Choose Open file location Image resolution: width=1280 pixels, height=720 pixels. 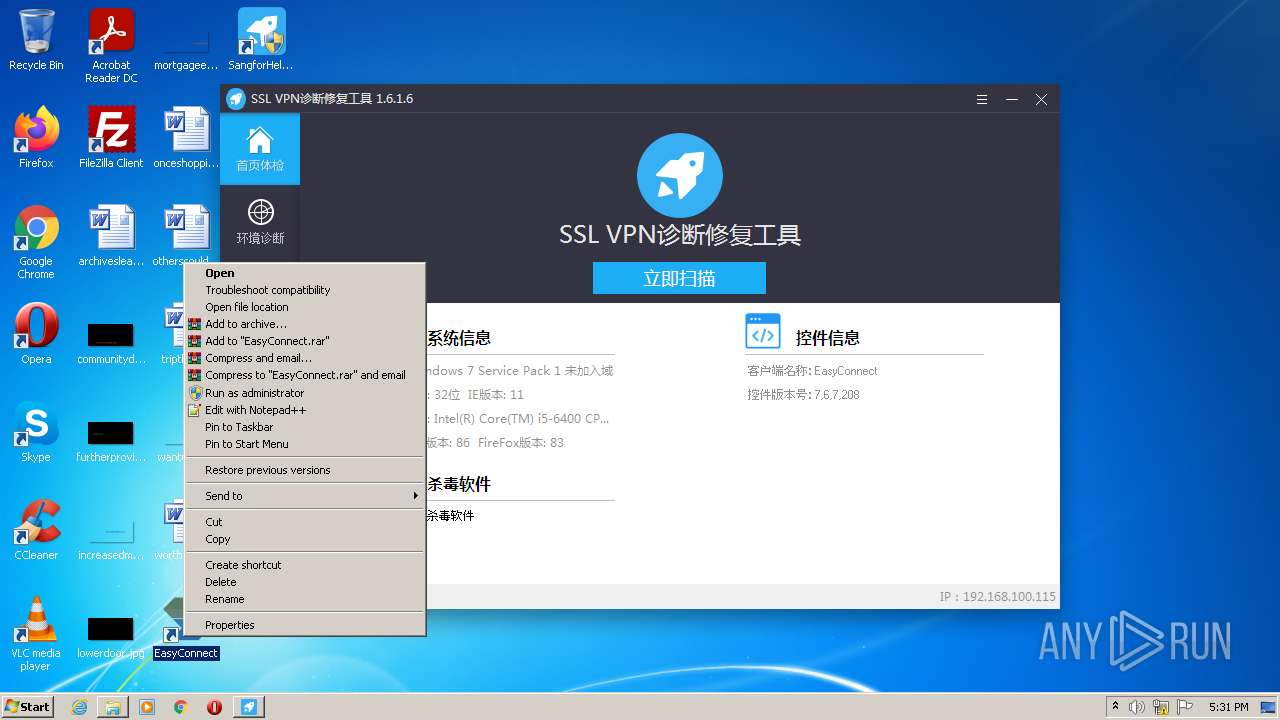click(305, 307)
